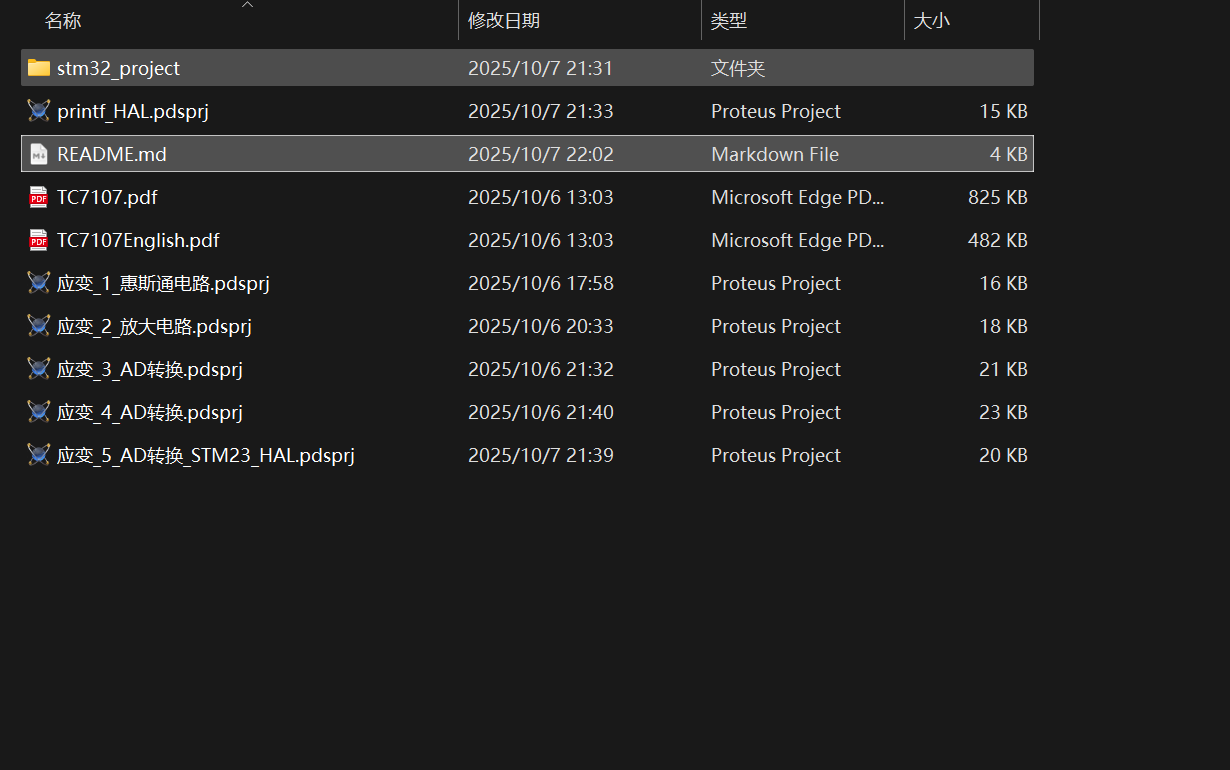Sort files by the 大小 column header

coord(932,21)
